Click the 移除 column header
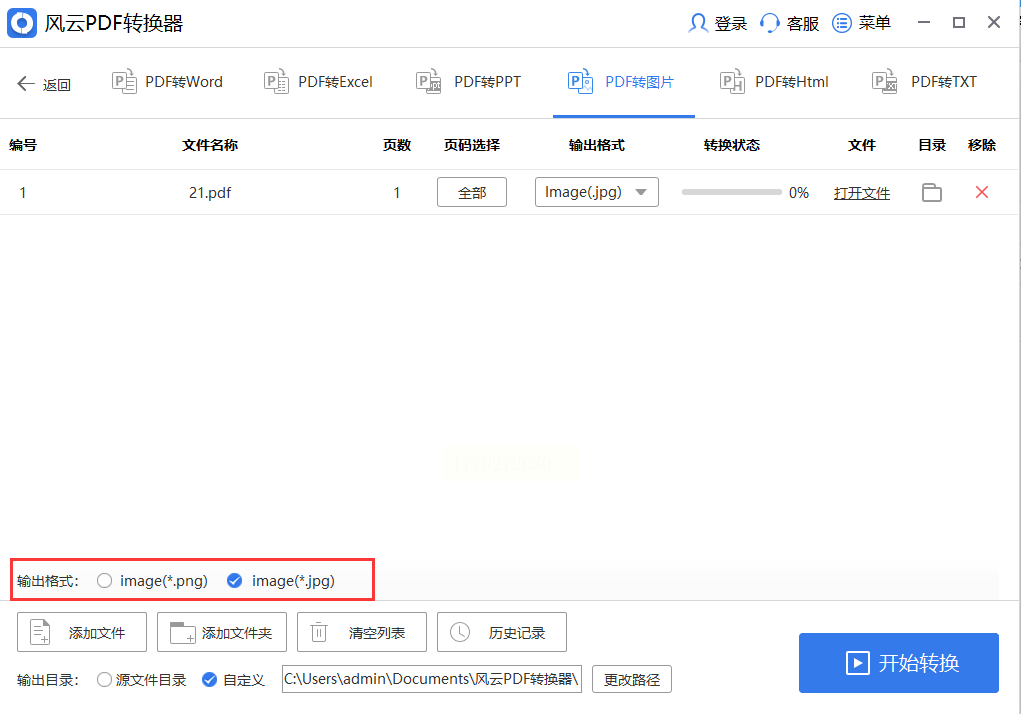1021x714 pixels. (x=982, y=145)
